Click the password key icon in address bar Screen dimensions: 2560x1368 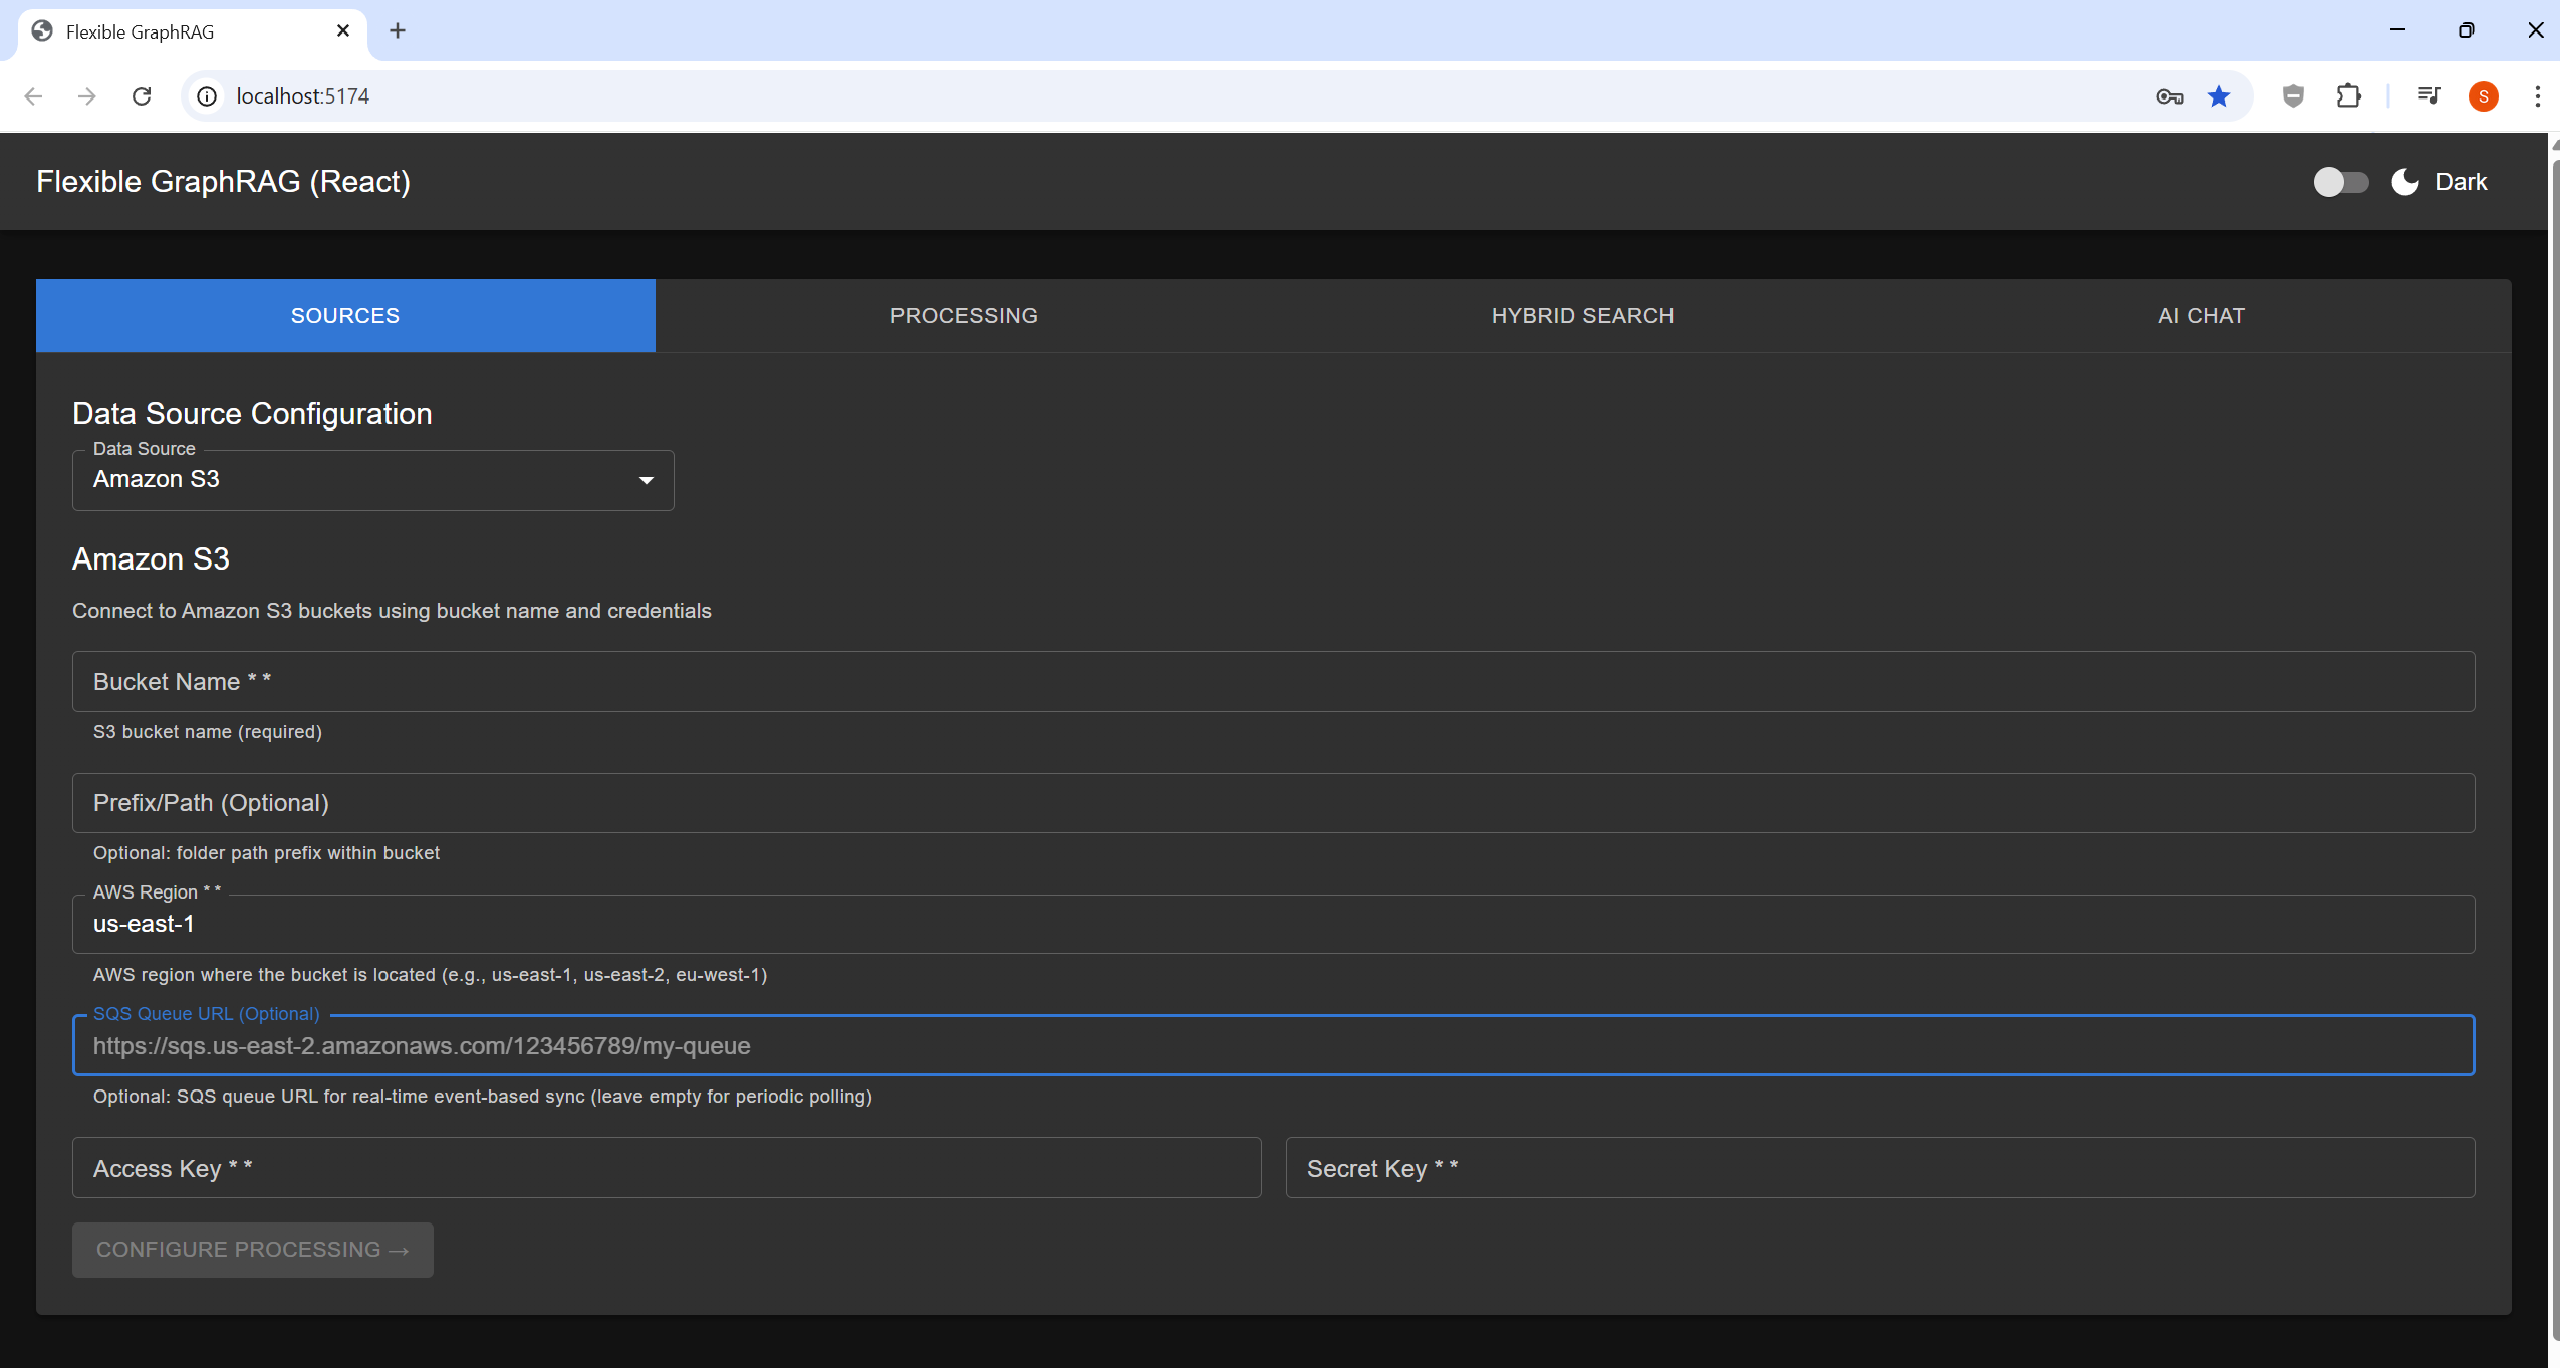(2168, 96)
